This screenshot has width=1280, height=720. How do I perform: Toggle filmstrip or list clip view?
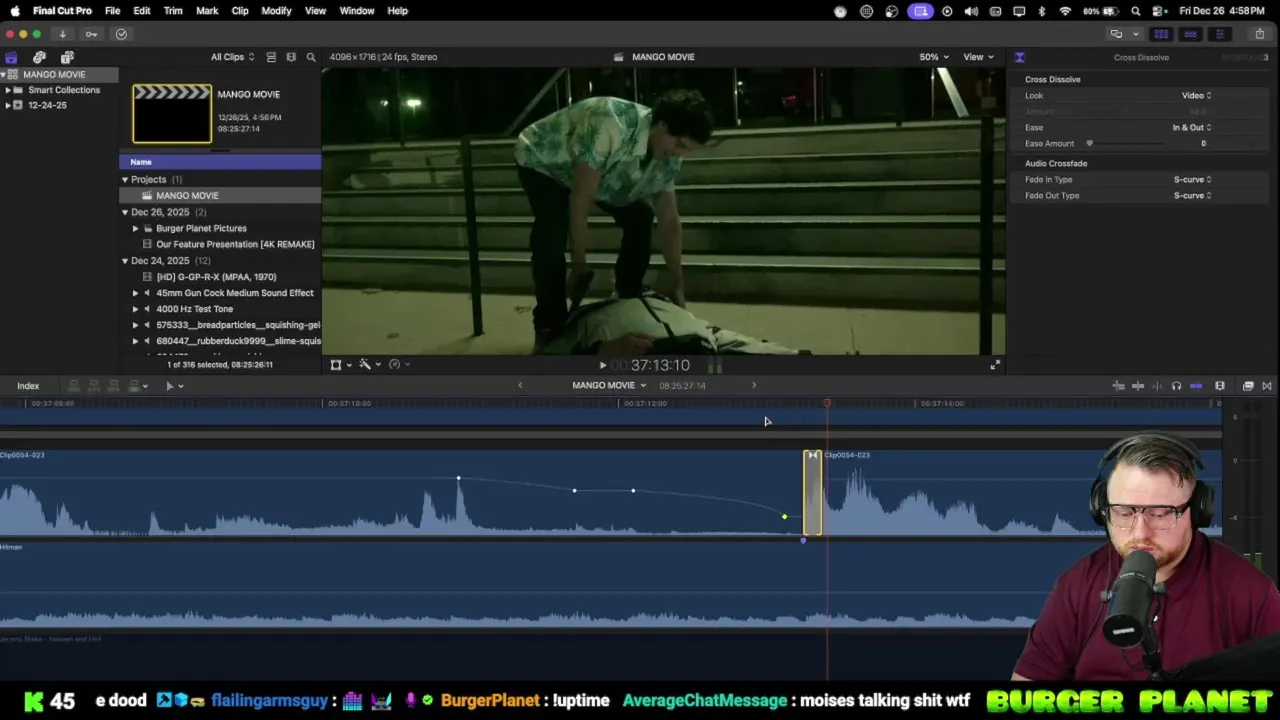coord(271,57)
